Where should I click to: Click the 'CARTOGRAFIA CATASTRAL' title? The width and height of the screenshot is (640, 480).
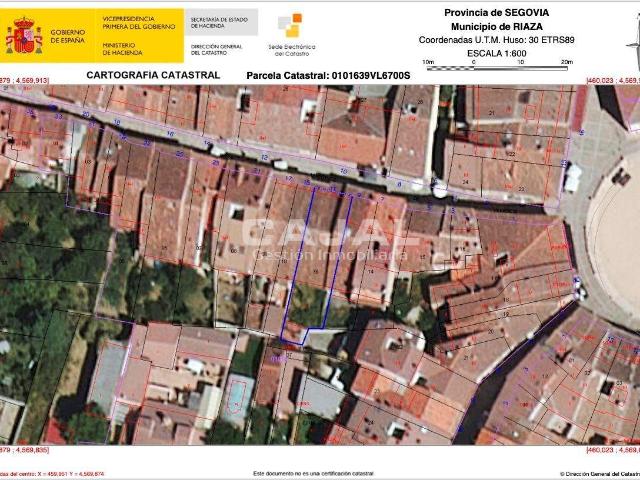(153, 75)
